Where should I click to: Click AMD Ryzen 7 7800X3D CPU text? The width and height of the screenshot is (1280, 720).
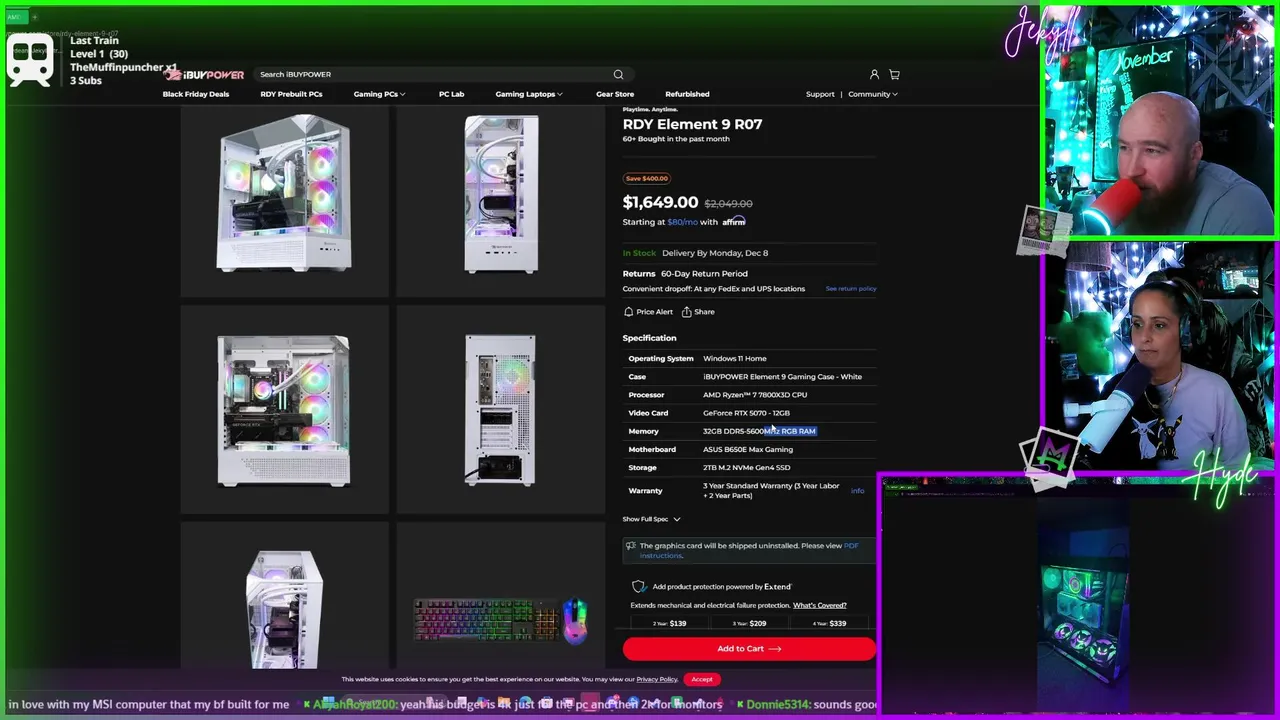pos(755,395)
